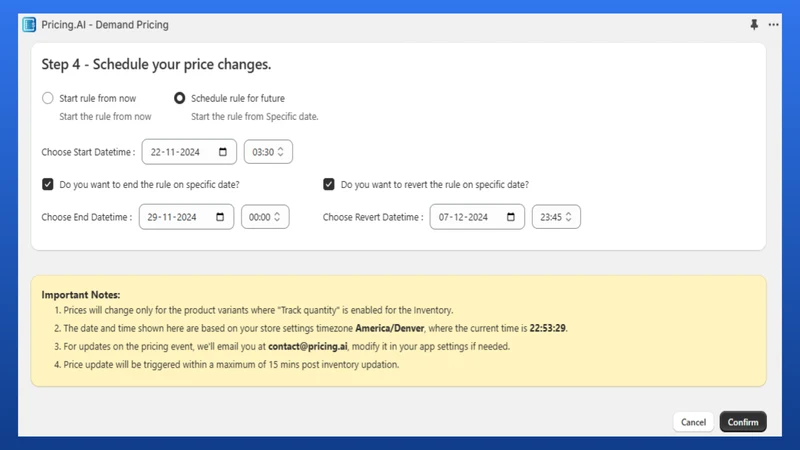The width and height of the screenshot is (800, 450).
Task: Click the Important Notes heading
Action: tap(81, 295)
